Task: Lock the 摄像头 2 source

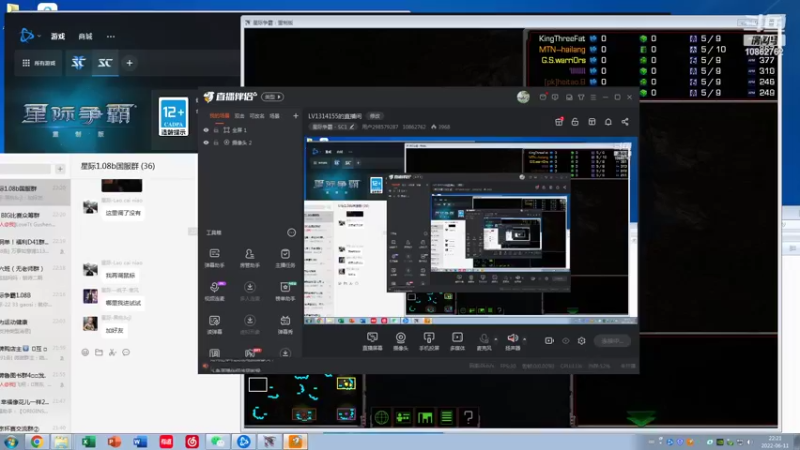Action: (216, 142)
